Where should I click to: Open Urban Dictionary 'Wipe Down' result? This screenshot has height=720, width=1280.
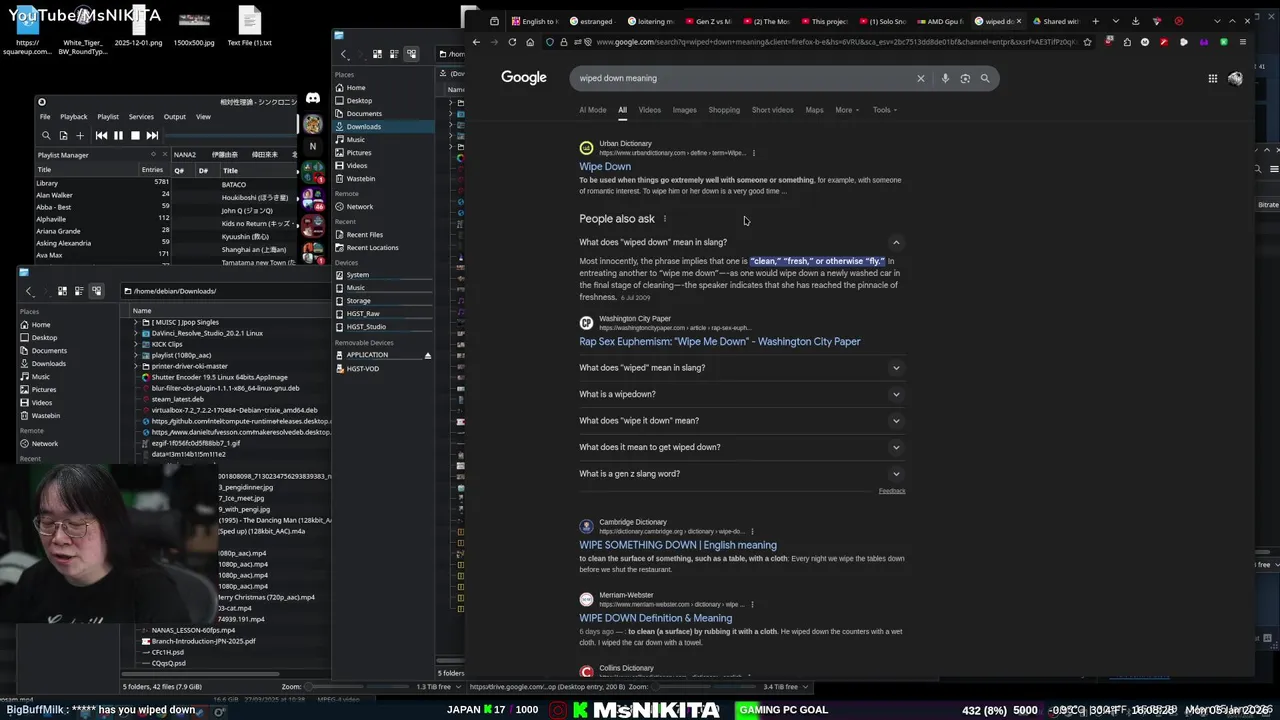tap(605, 167)
